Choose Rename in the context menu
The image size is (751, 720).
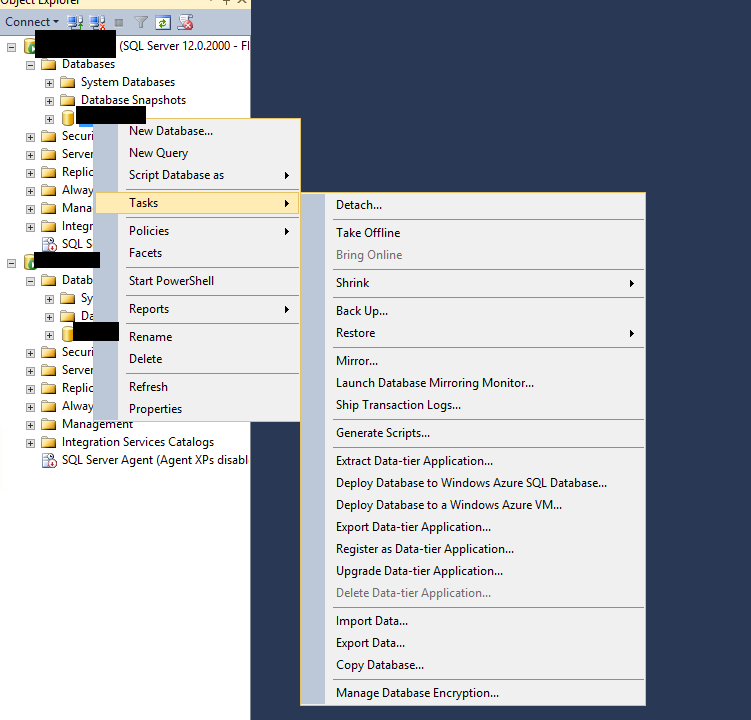pos(197,337)
